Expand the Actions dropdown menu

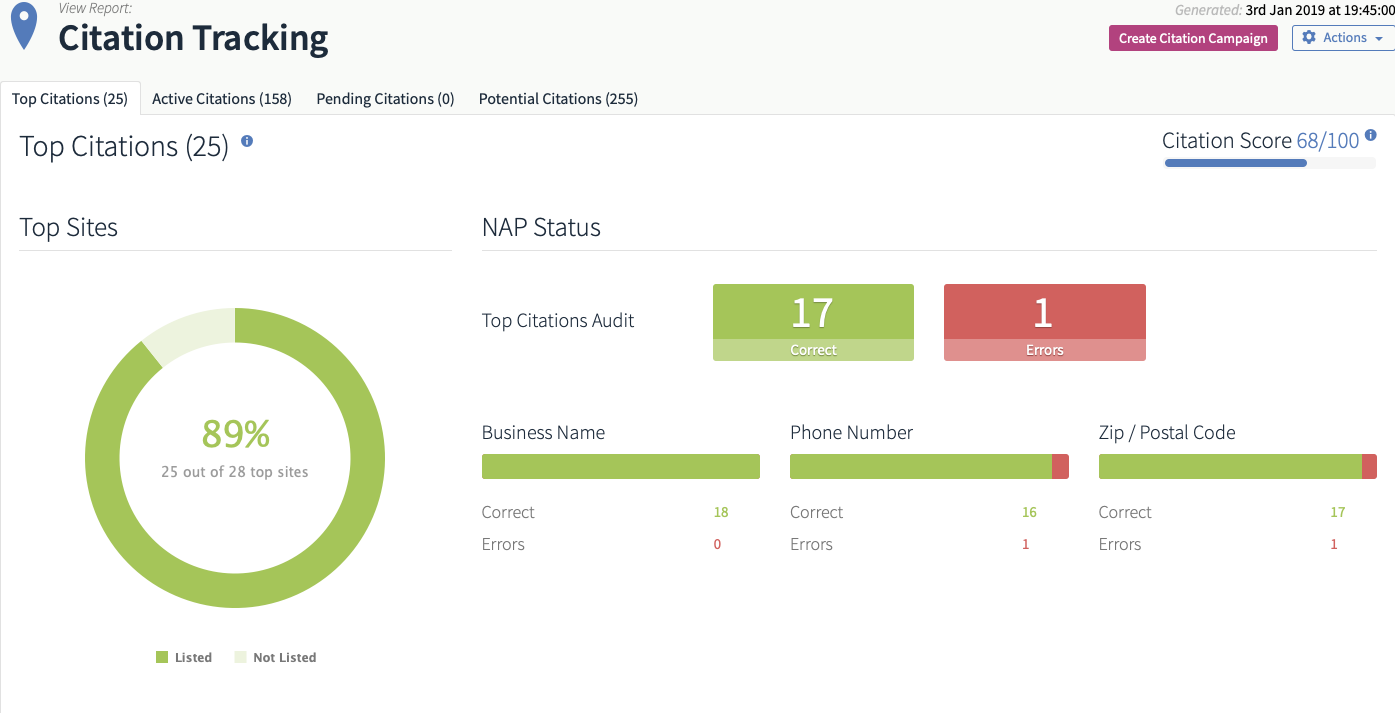[1343, 38]
